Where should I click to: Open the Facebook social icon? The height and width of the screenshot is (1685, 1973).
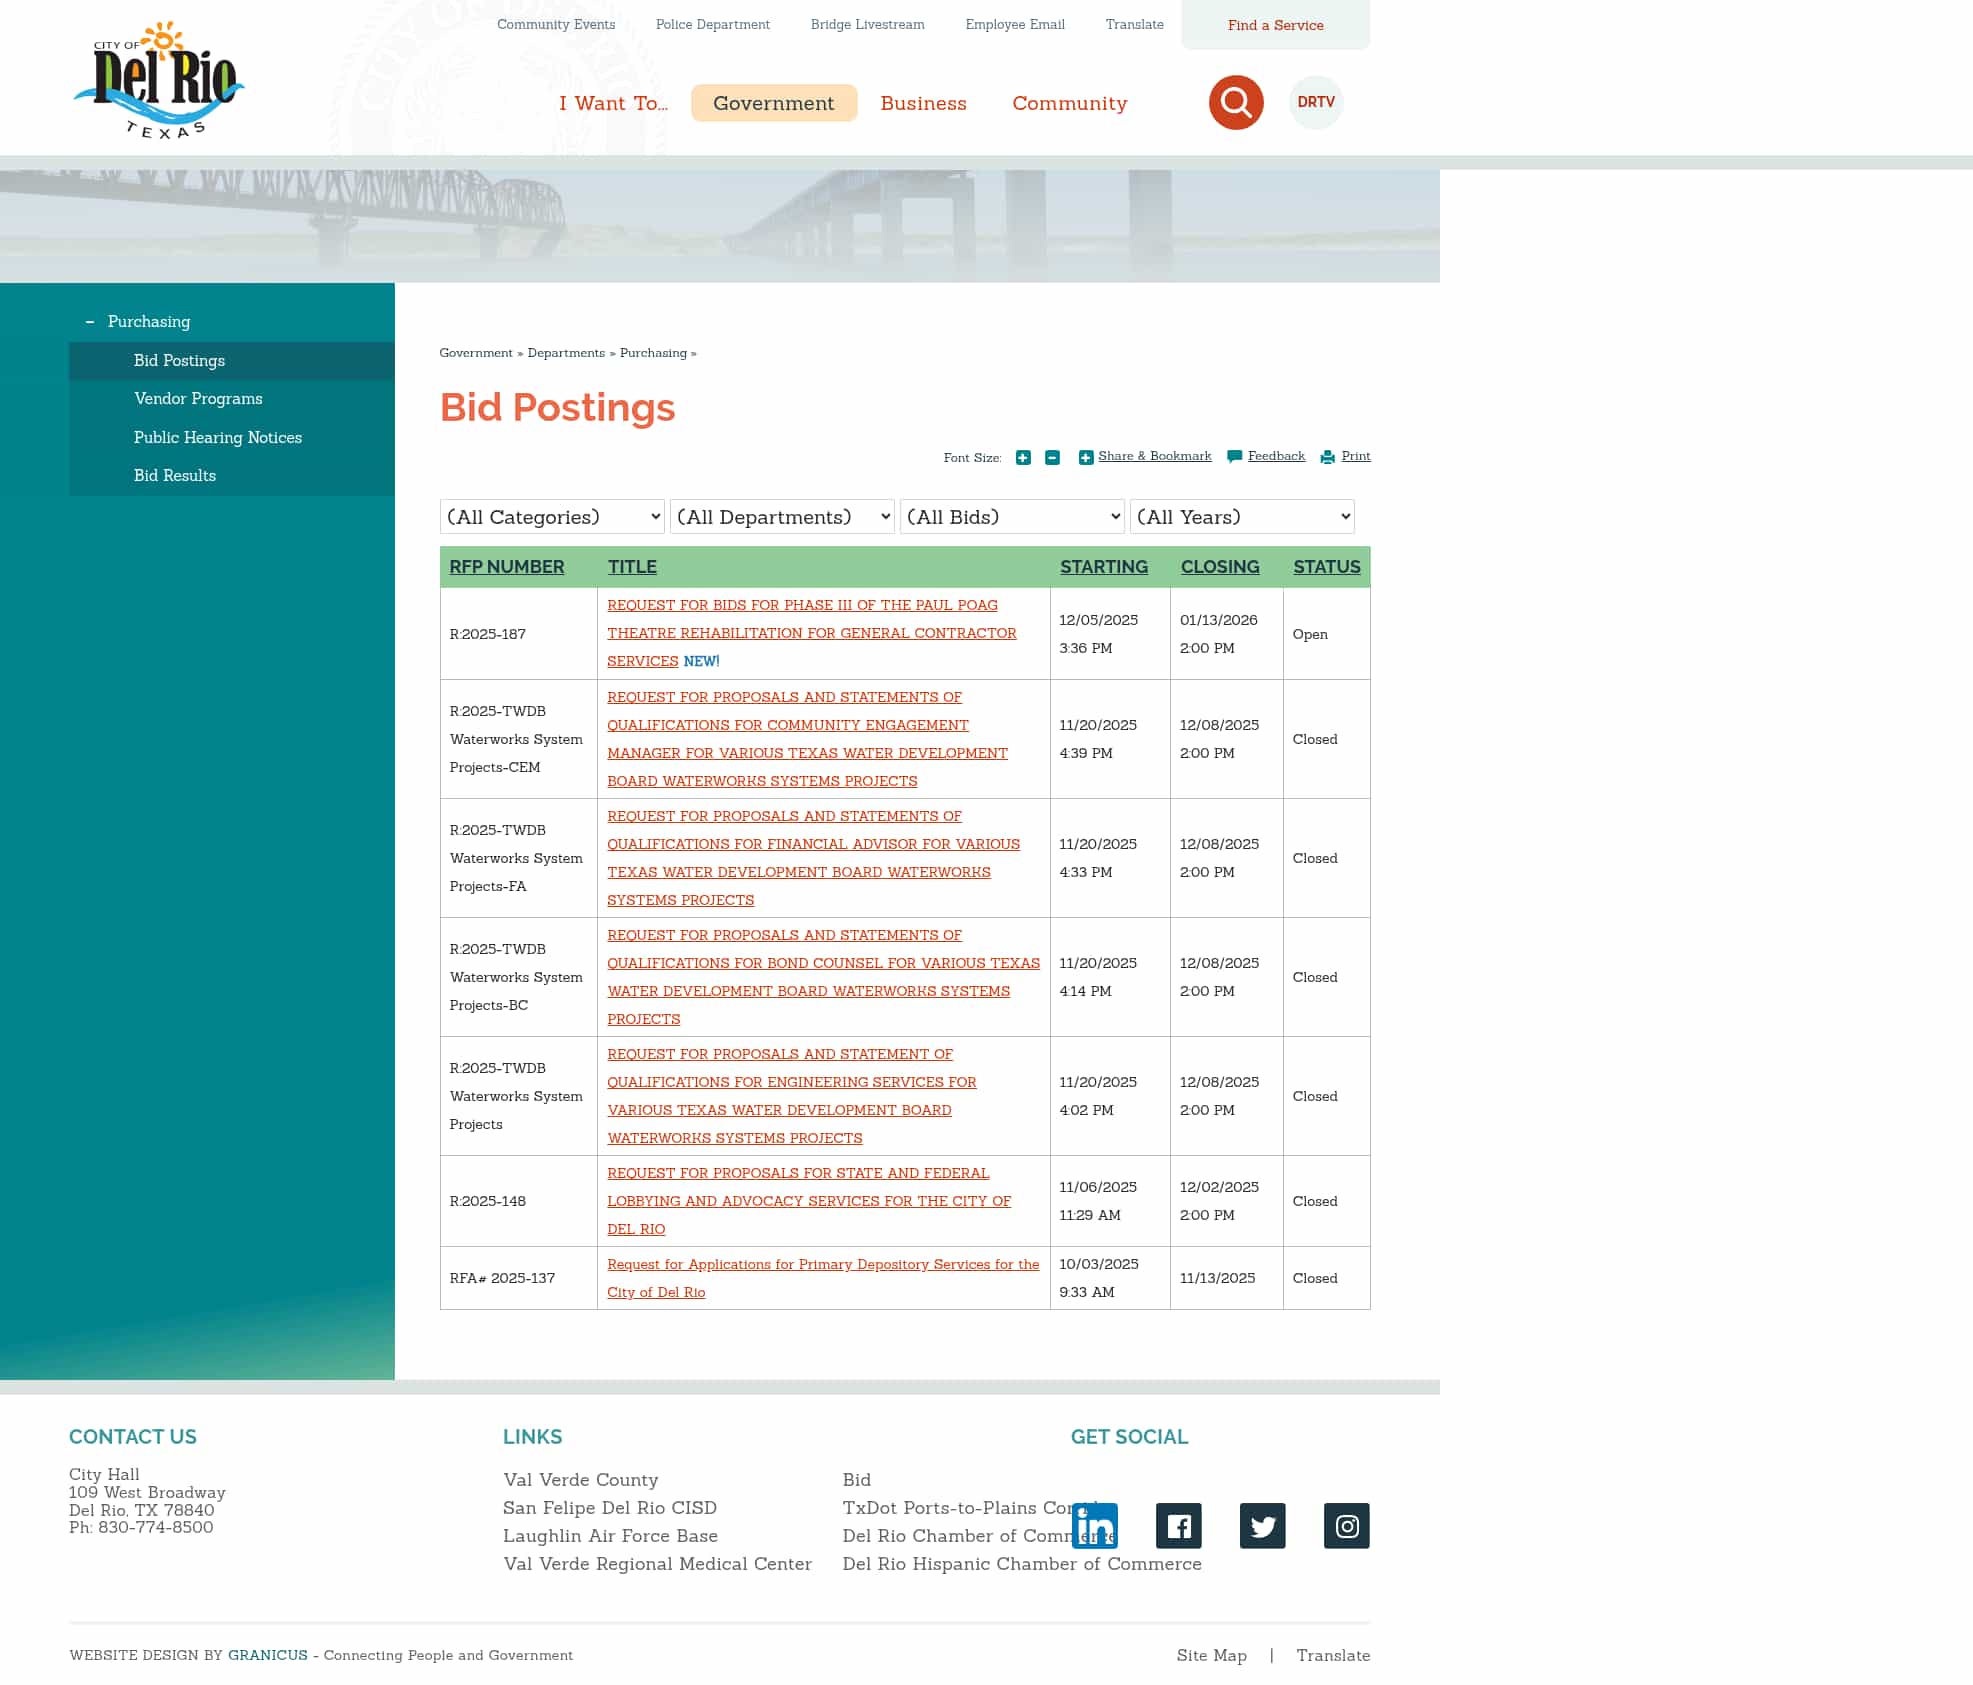click(x=1178, y=1526)
